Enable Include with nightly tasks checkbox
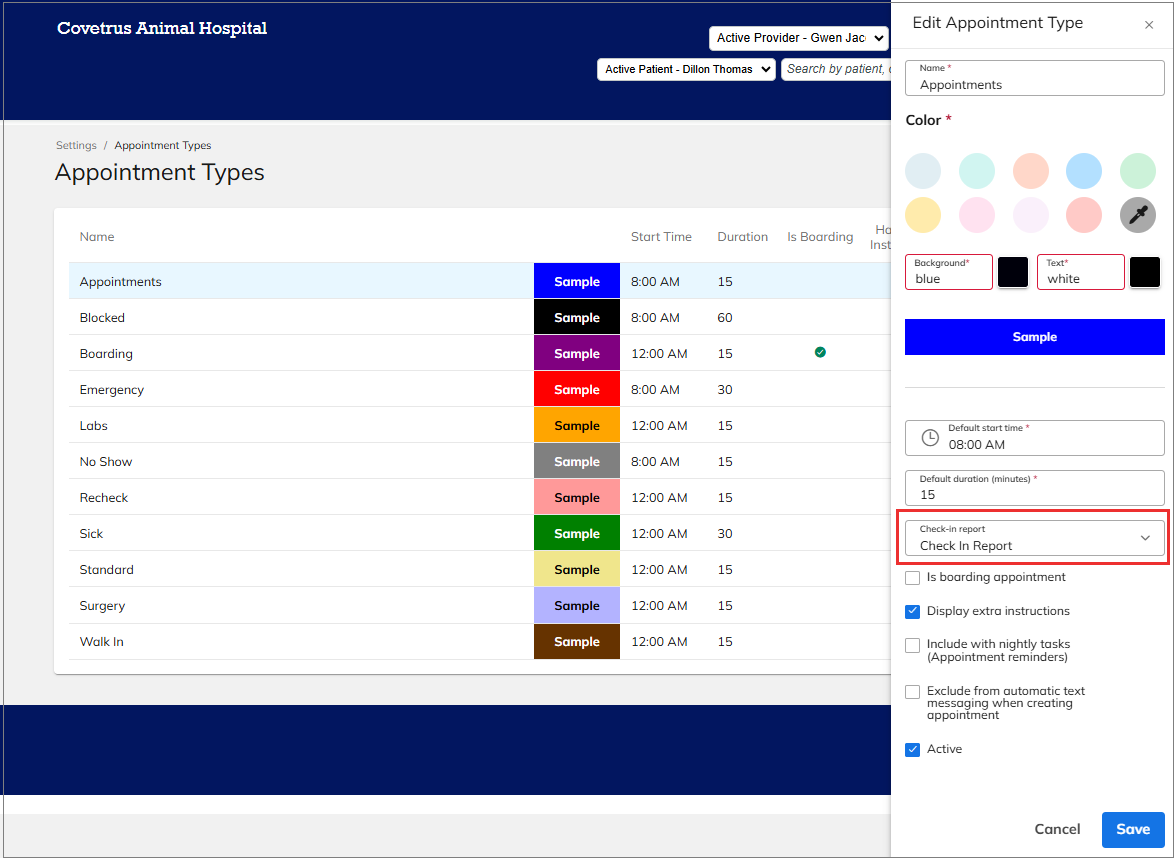 912,645
